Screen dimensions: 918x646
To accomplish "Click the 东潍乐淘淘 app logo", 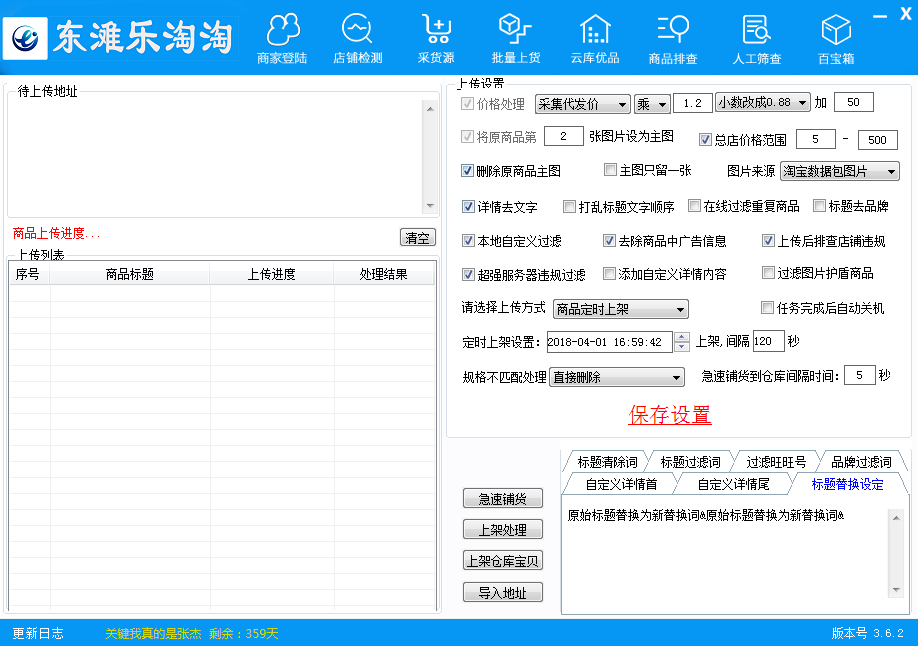I will (x=25, y=38).
